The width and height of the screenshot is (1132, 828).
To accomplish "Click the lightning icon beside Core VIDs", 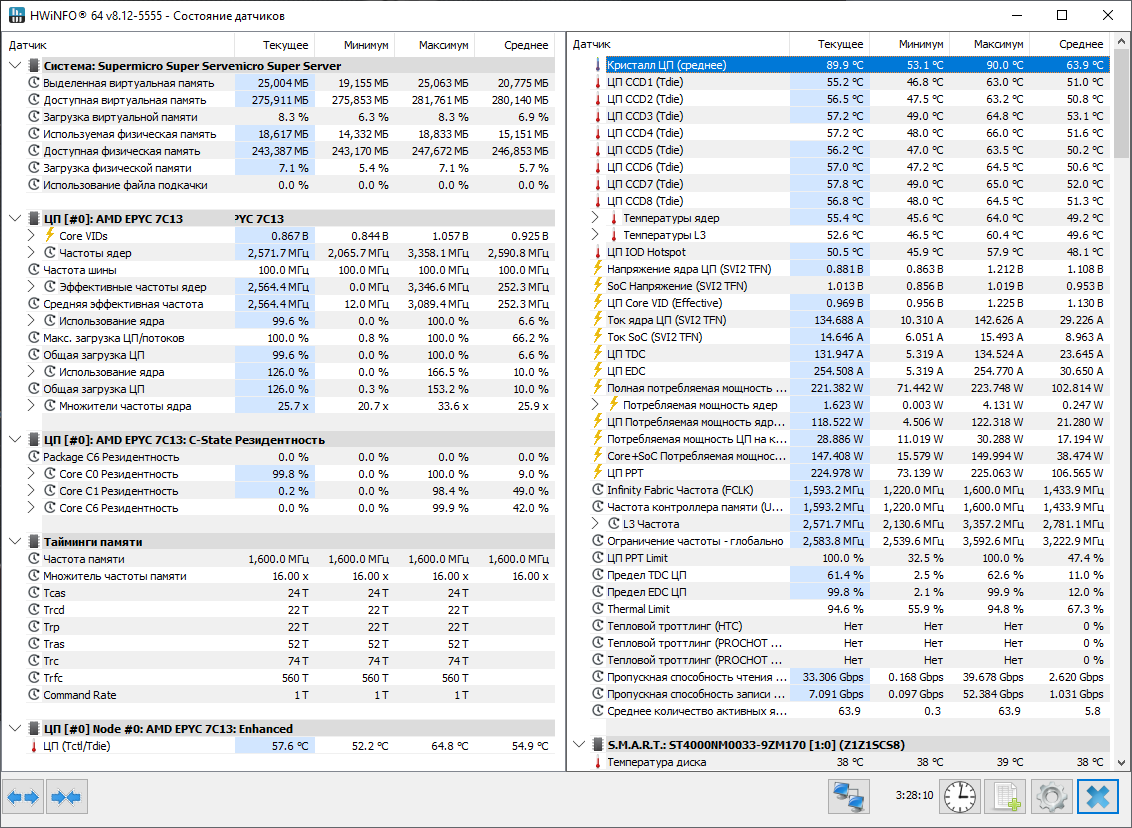I will click(50, 235).
